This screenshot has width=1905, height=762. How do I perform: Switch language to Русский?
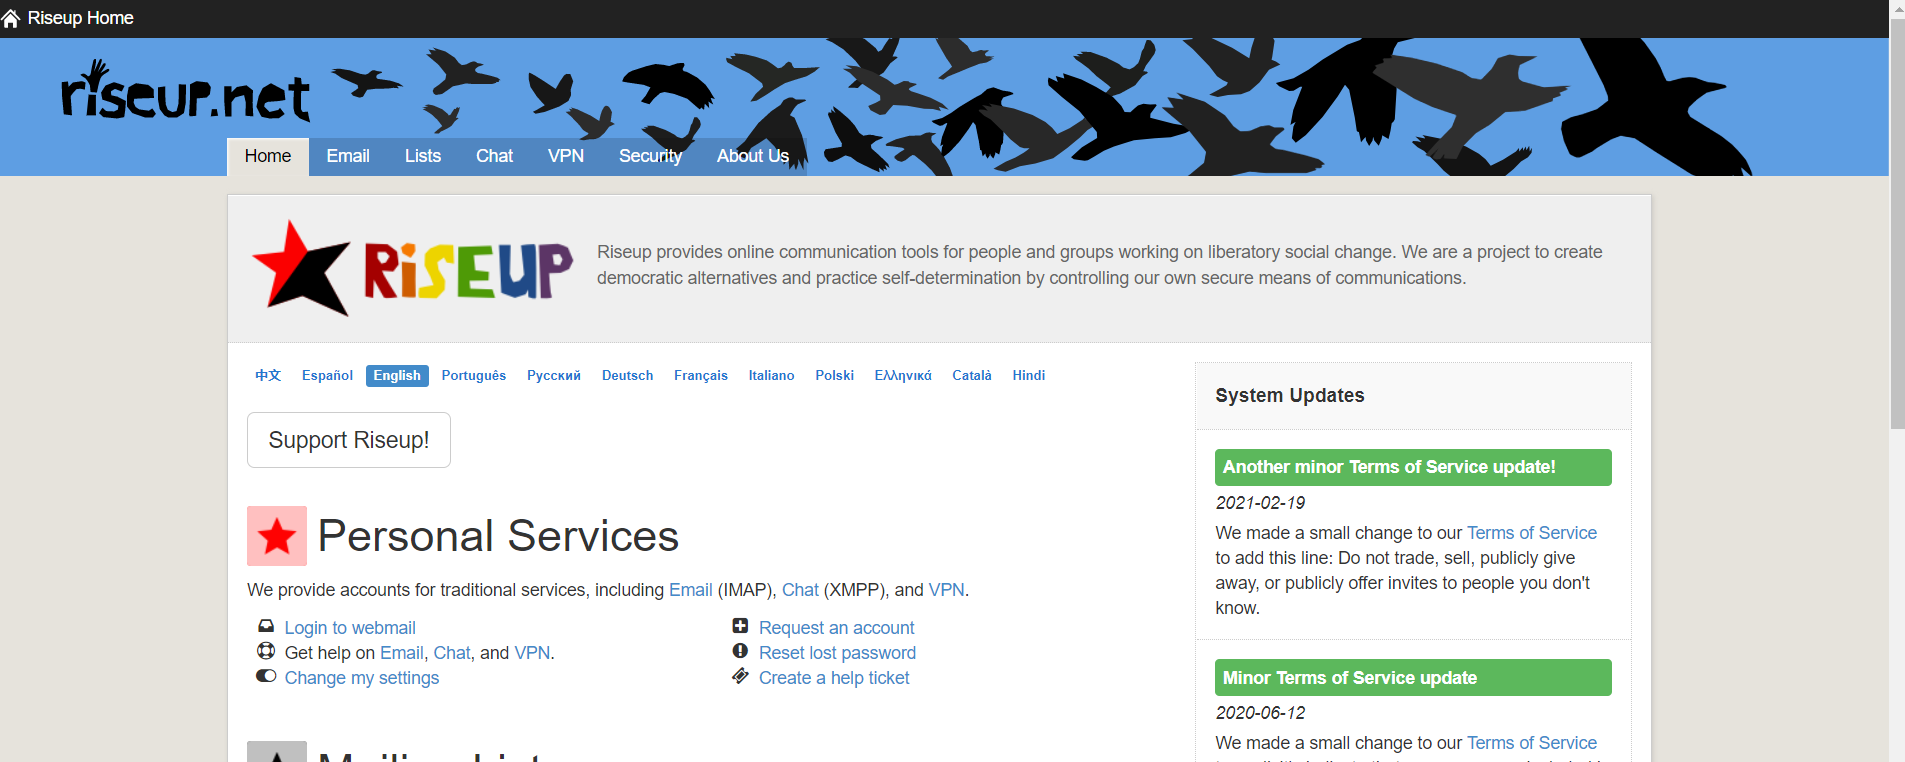click(x=554, y=376)
